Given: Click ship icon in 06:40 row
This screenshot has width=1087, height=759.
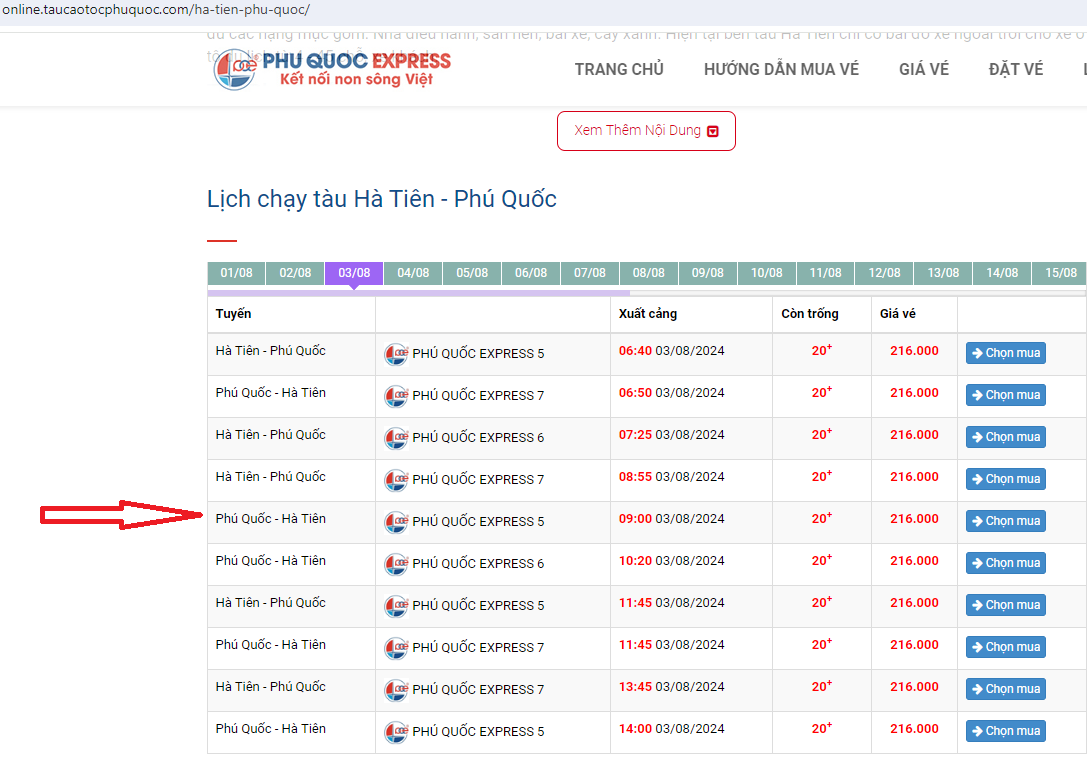Looking at the screenshot, I should pyautogui.click(x=397, y=354).
